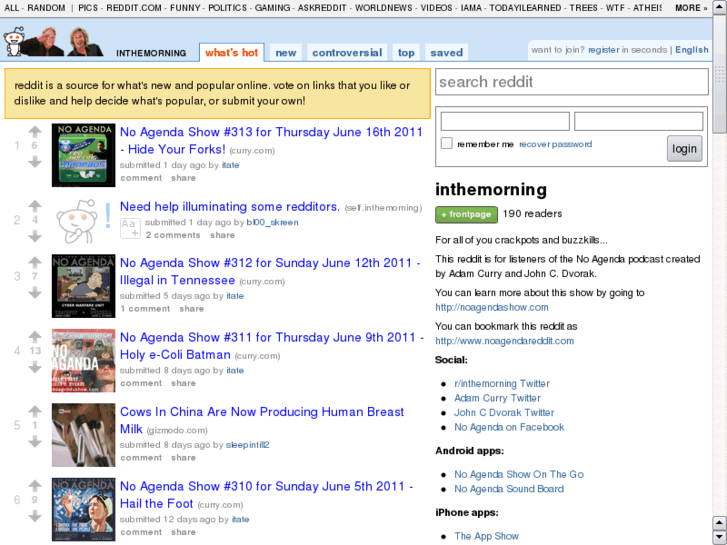This screenshot has width=727, height=545.
Task: Click the 'English' language link
Action: coord(691,50)
